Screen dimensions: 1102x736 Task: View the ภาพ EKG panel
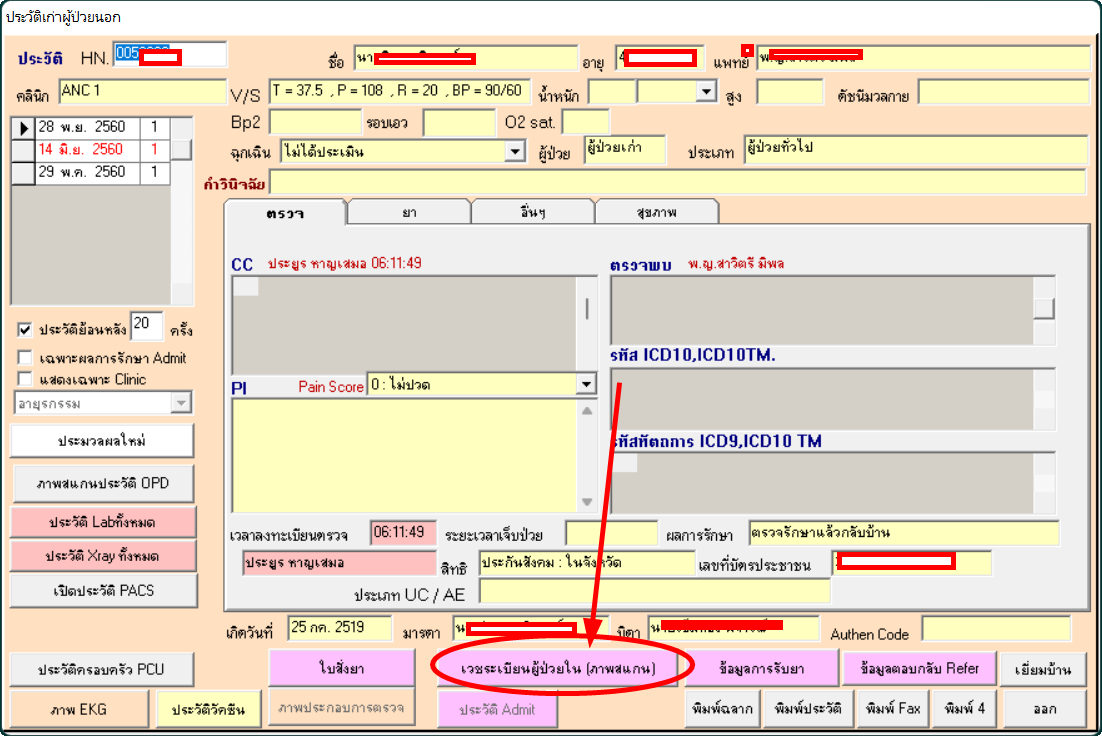77,708
